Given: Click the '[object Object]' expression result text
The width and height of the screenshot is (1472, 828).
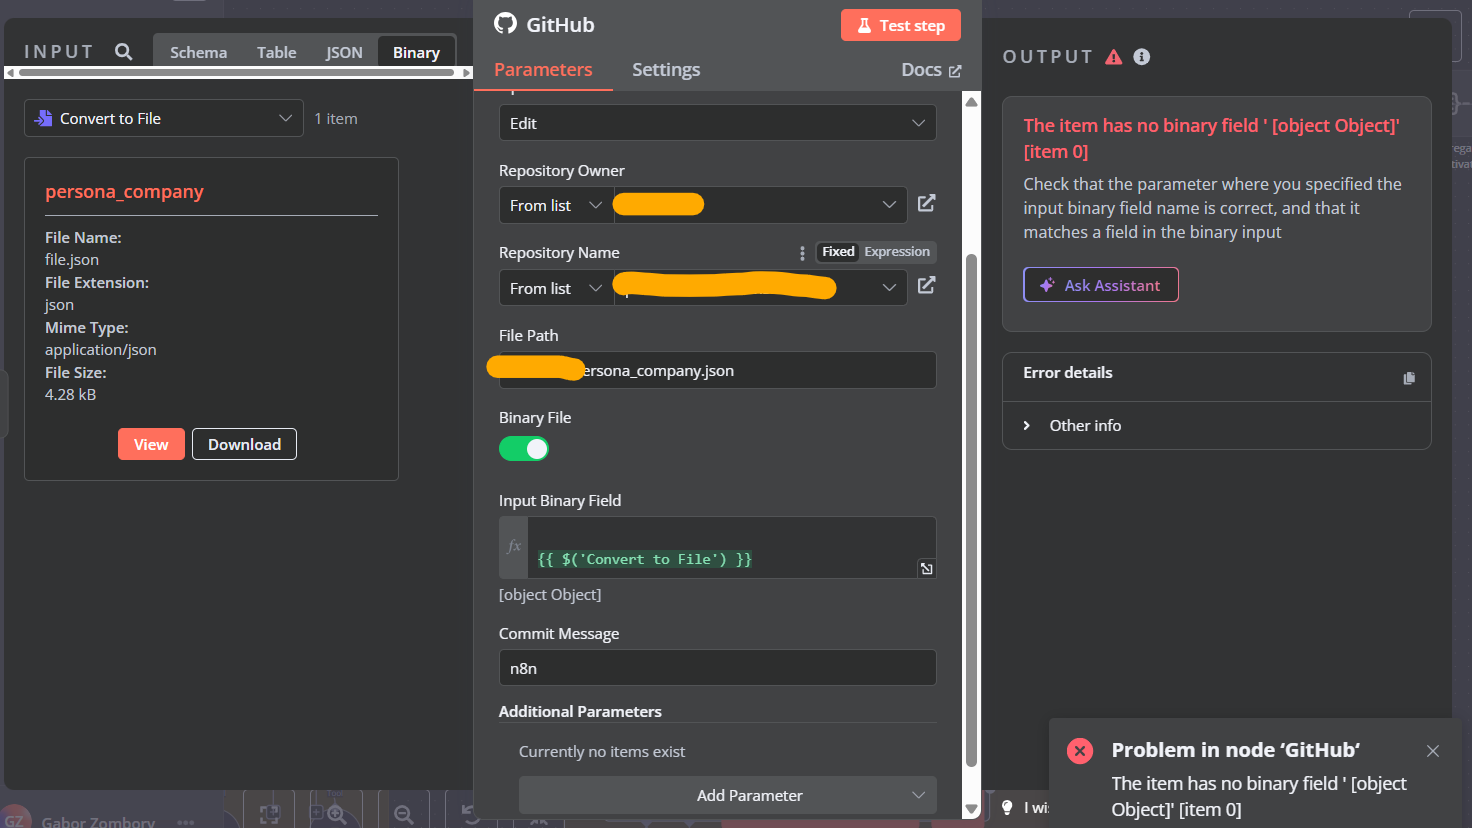Looking at the screenshot, I should coord(550,595).
